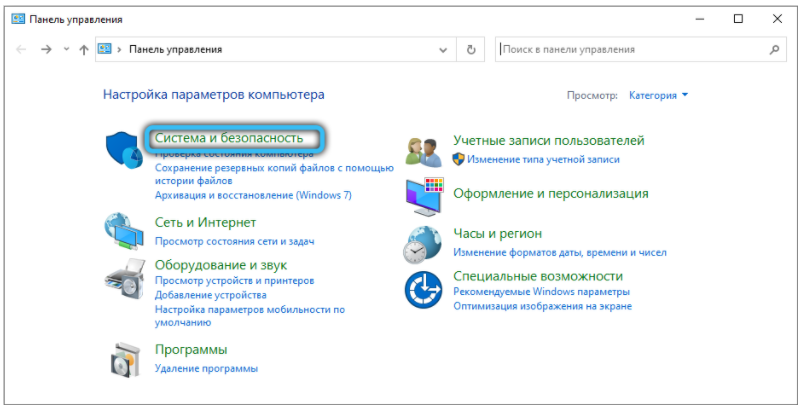
Task: Click the refresh button in address bar
Action: (x=471, y=49)
